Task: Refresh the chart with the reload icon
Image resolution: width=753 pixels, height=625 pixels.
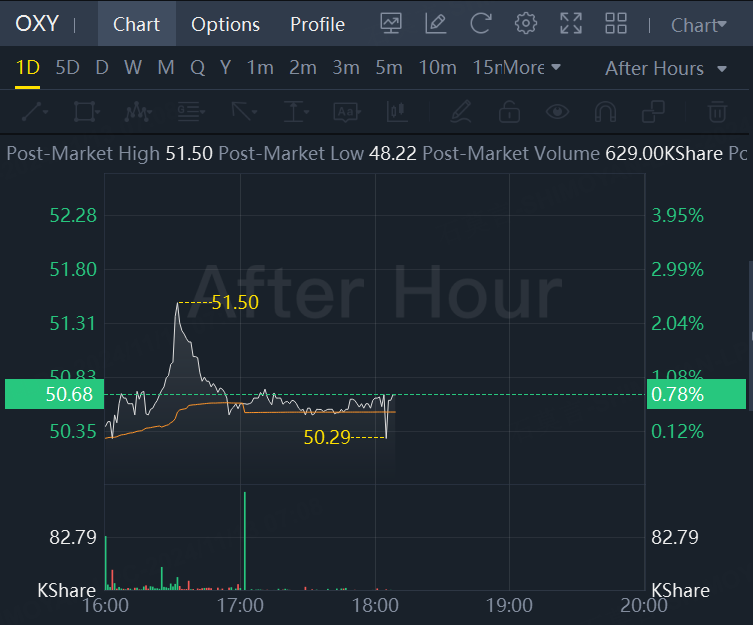Action: tap(481, 23)
